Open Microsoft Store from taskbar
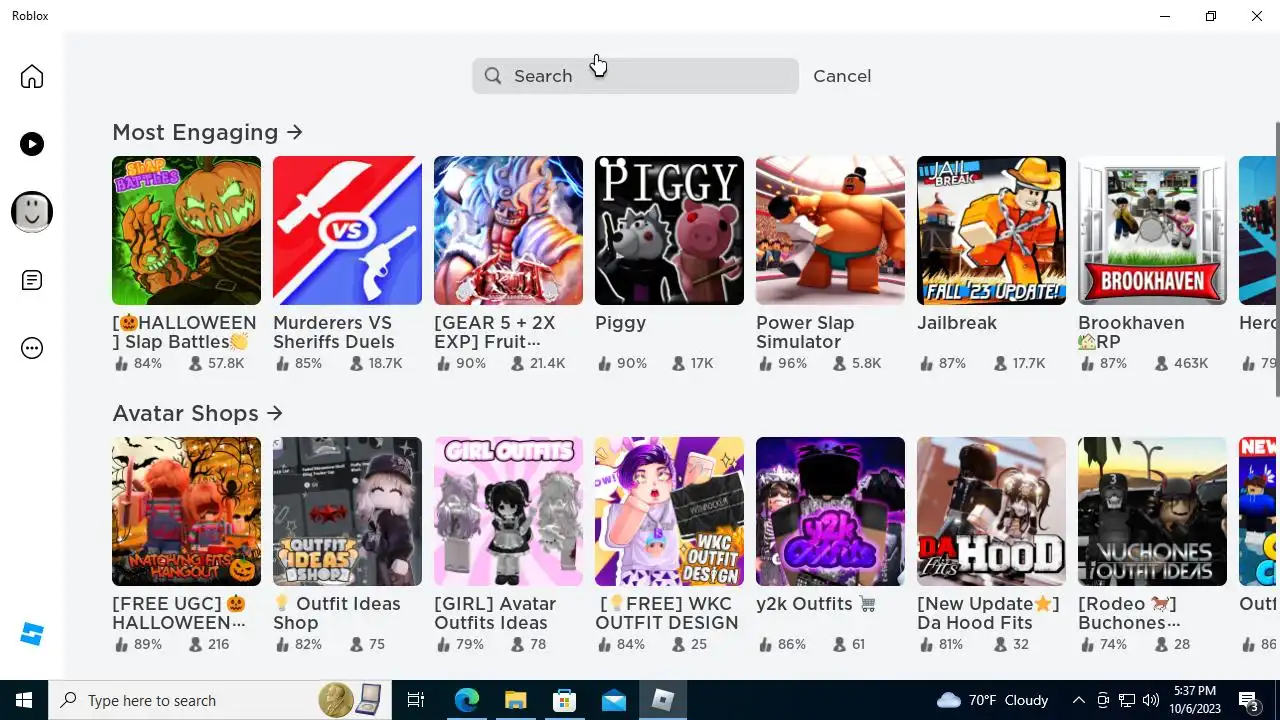1280x720 pixels. click(x=564, y=700)
